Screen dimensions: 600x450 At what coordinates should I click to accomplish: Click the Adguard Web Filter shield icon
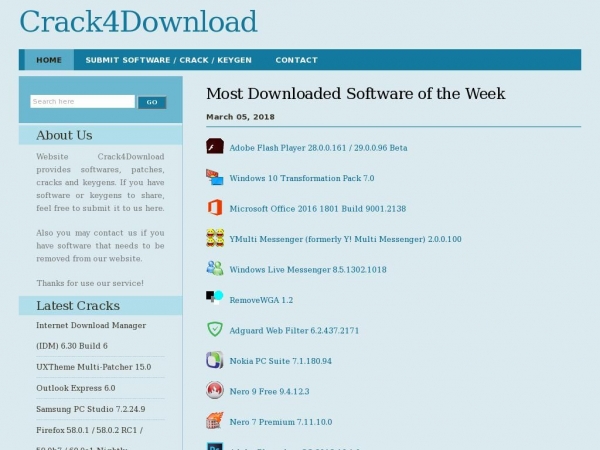215,329
